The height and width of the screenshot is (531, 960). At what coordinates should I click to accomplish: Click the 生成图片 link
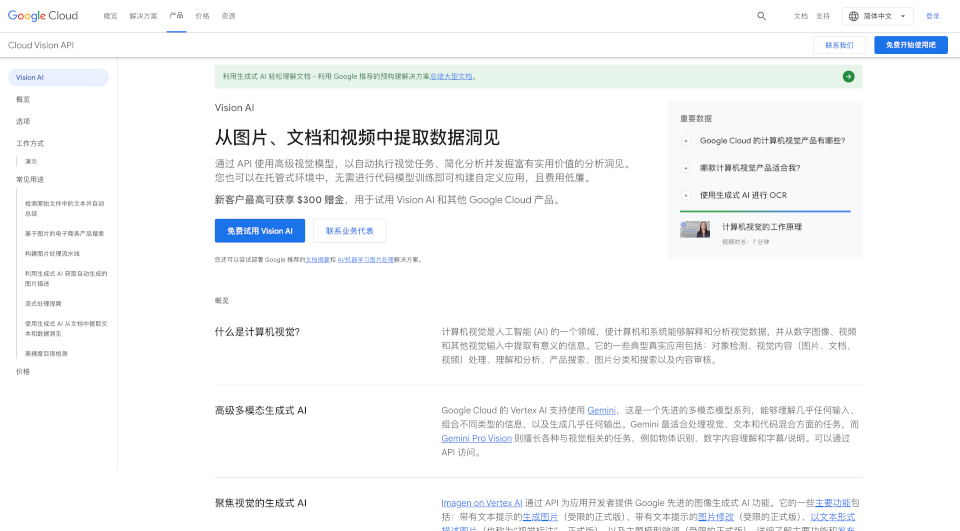tap(540, 517)
